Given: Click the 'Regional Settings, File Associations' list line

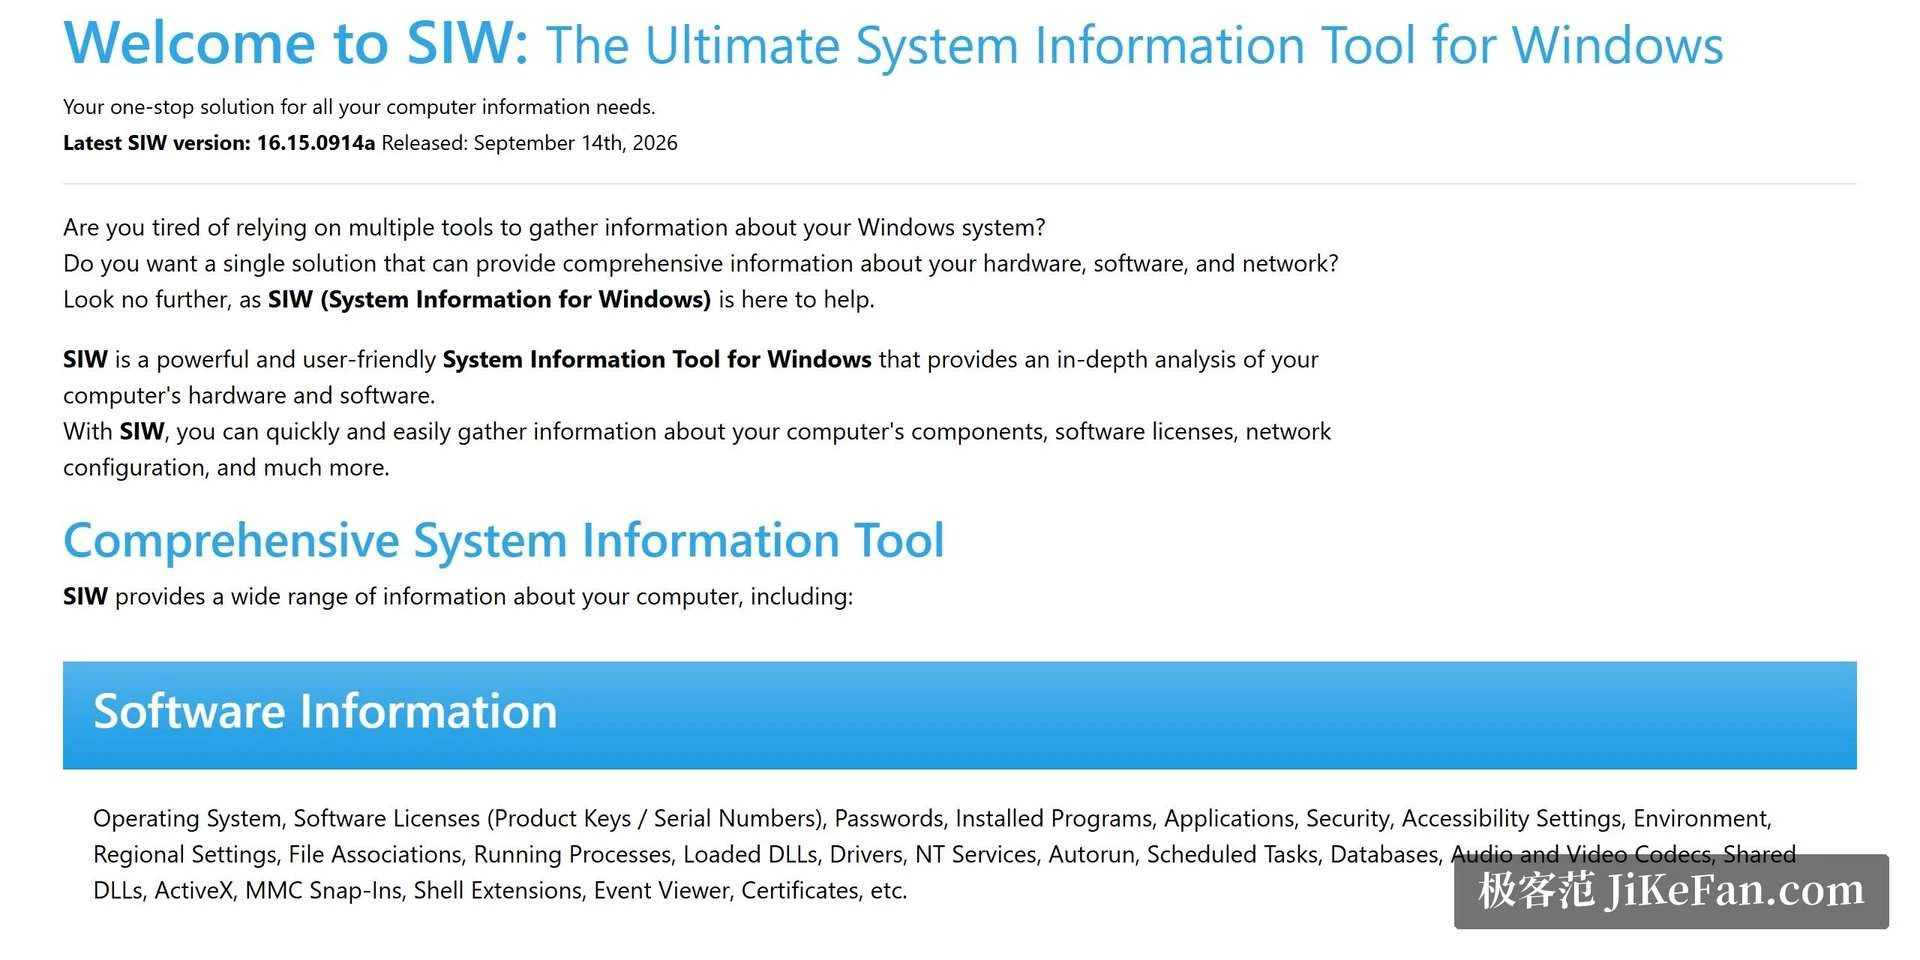Looking at the screenshot, I should click(x=944, y=855).
